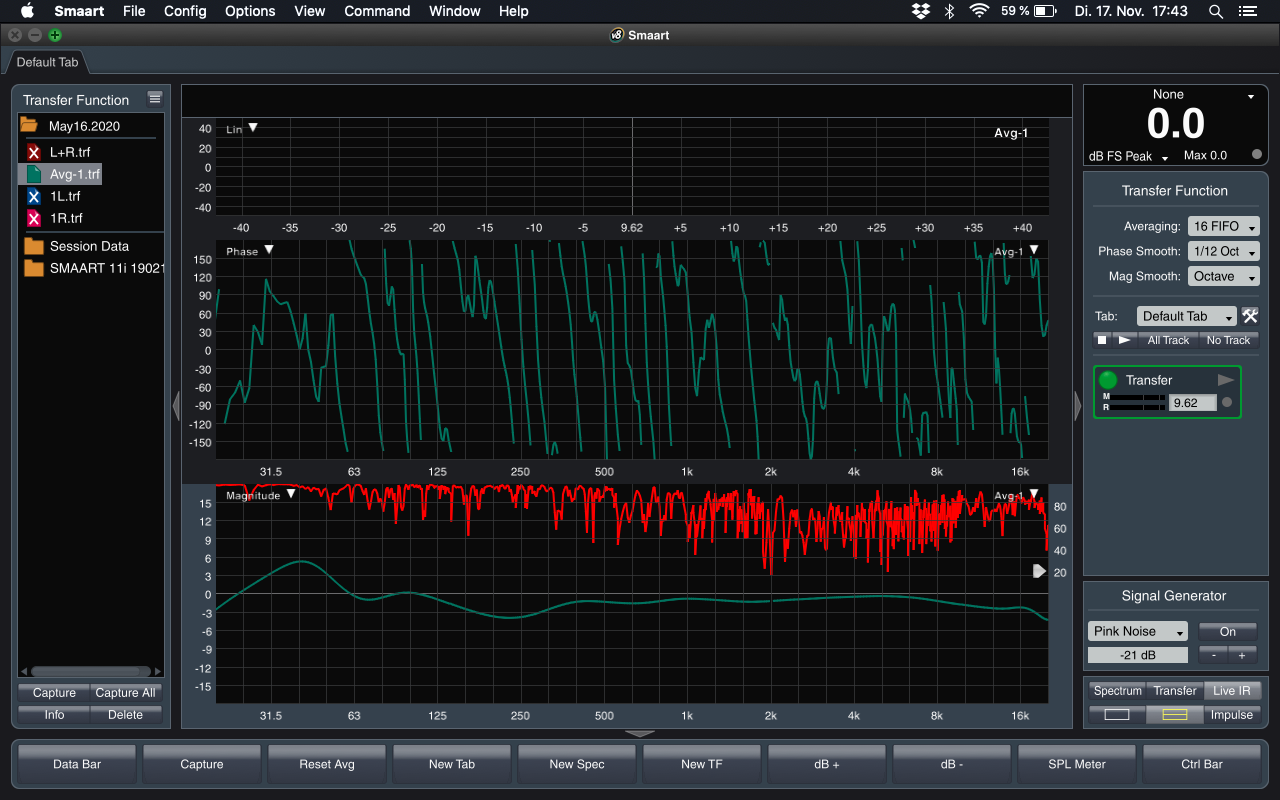Open the Options menu

pos(250,11)
